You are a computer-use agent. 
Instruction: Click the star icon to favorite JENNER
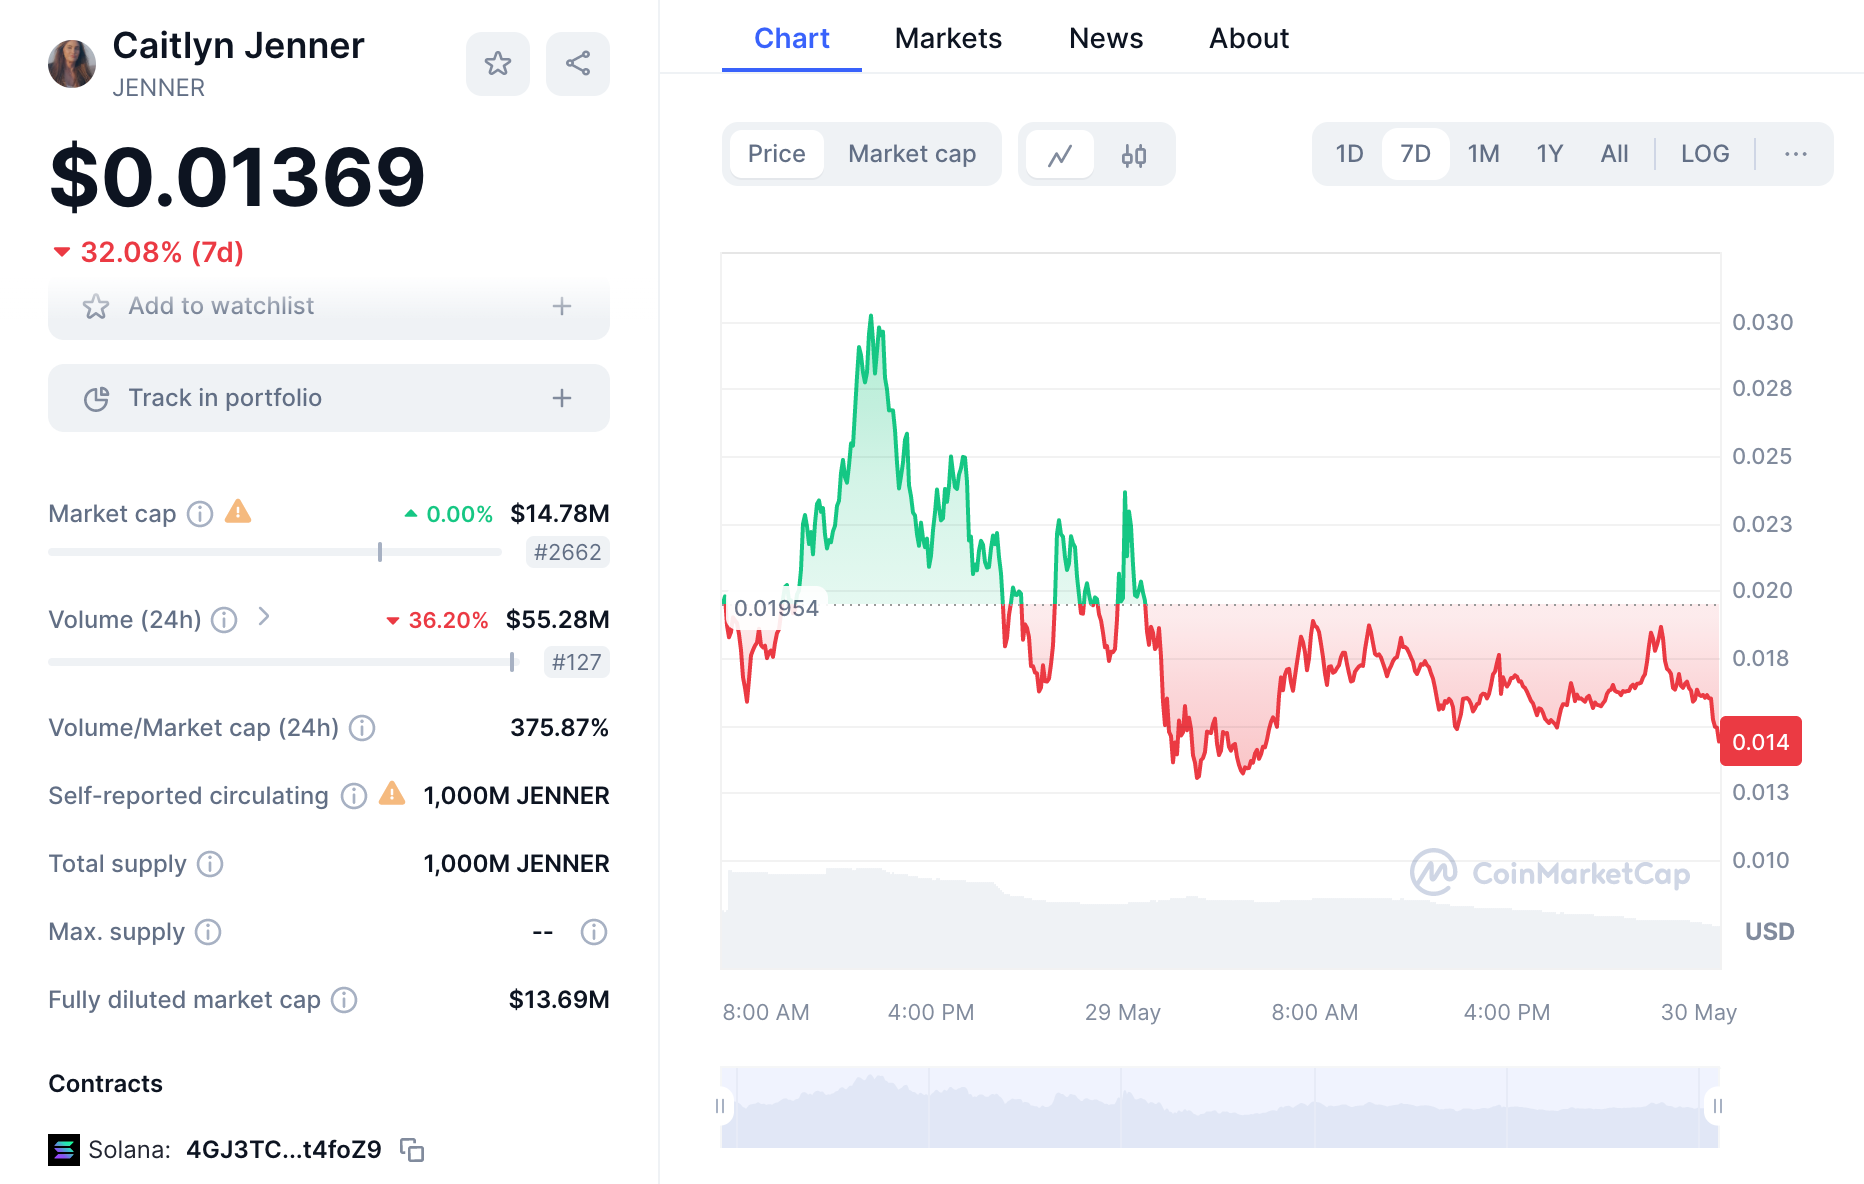pyautogui.click(x=497, y=63)
